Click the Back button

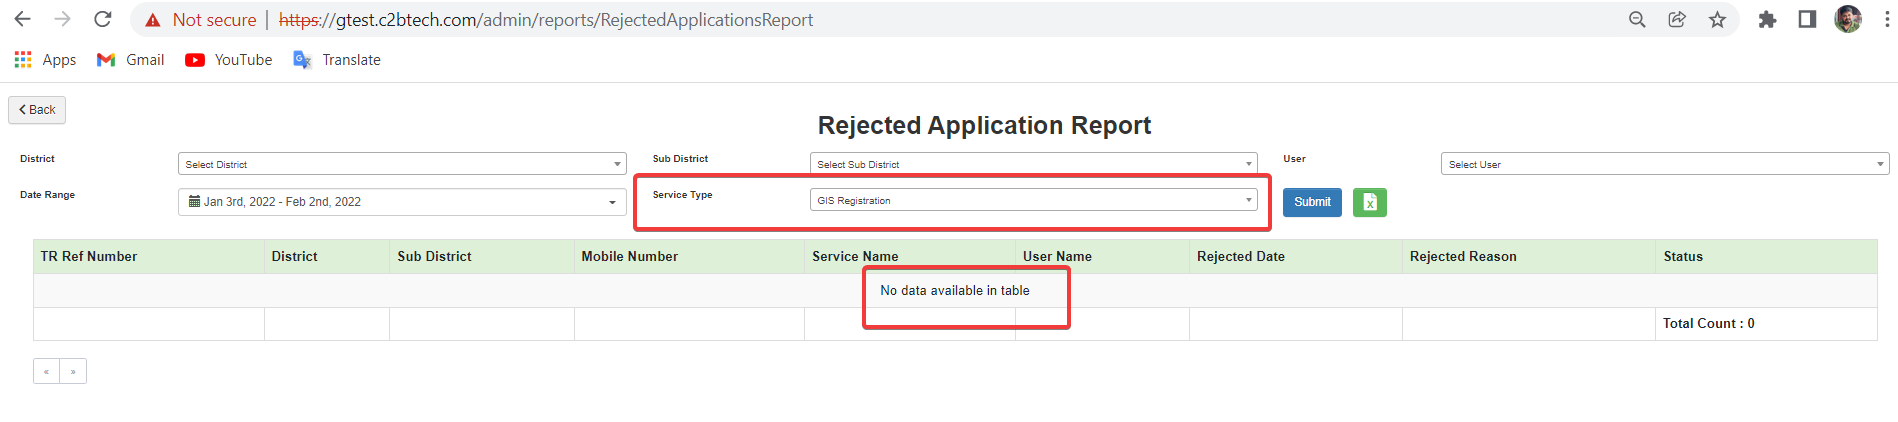[x=37, y=110]
